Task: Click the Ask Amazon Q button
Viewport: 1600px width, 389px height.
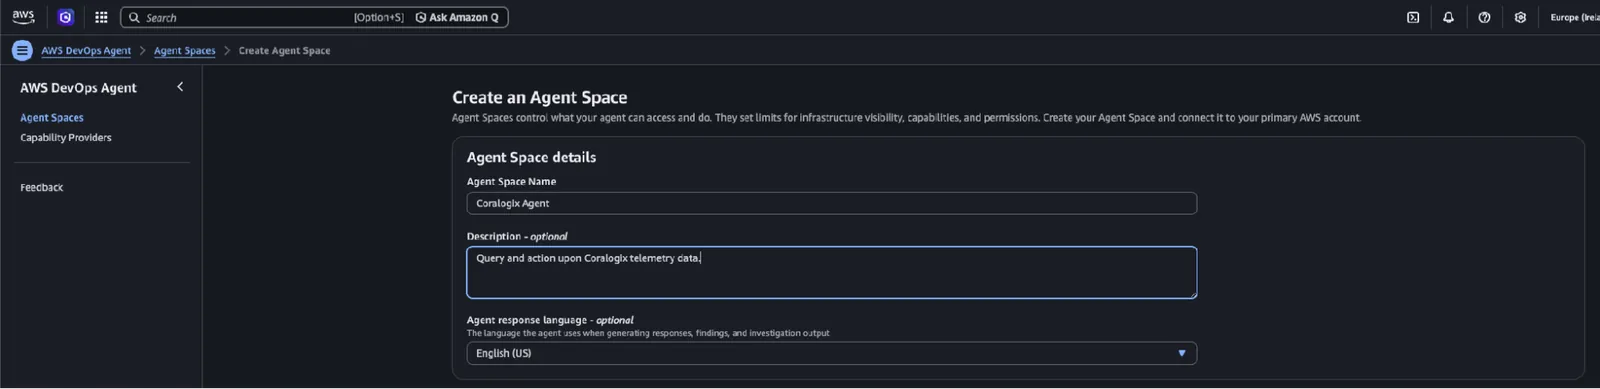Action: (x=457, y=17)
